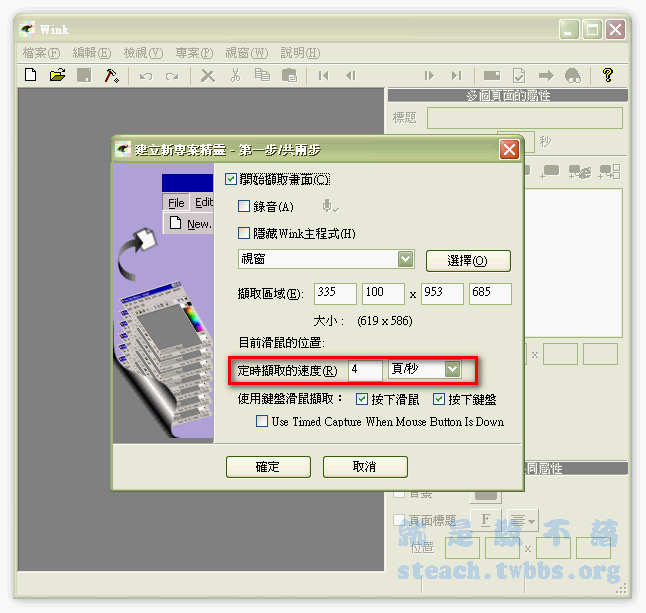Click the Render toolbar icon
Viewport: 646px width, 613px height.
(x=492, y=75)
